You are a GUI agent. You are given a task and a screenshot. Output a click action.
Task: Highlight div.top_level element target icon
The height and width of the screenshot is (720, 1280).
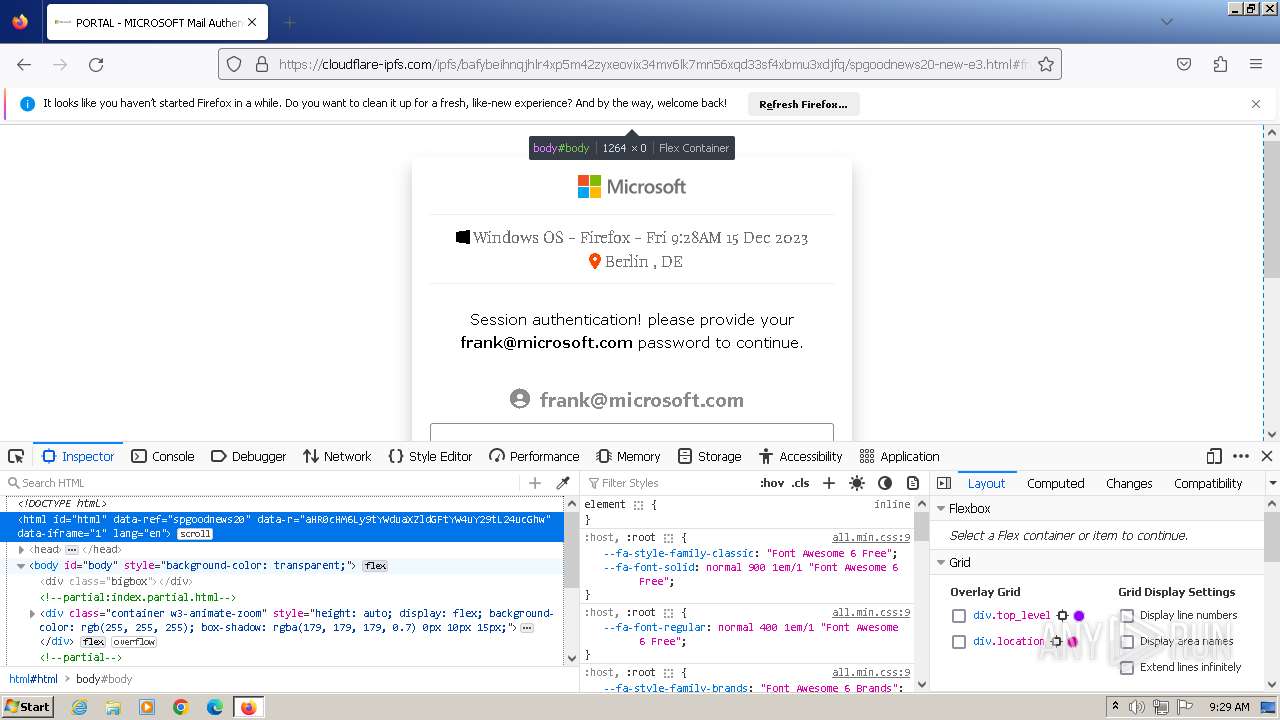[1062, 616]
